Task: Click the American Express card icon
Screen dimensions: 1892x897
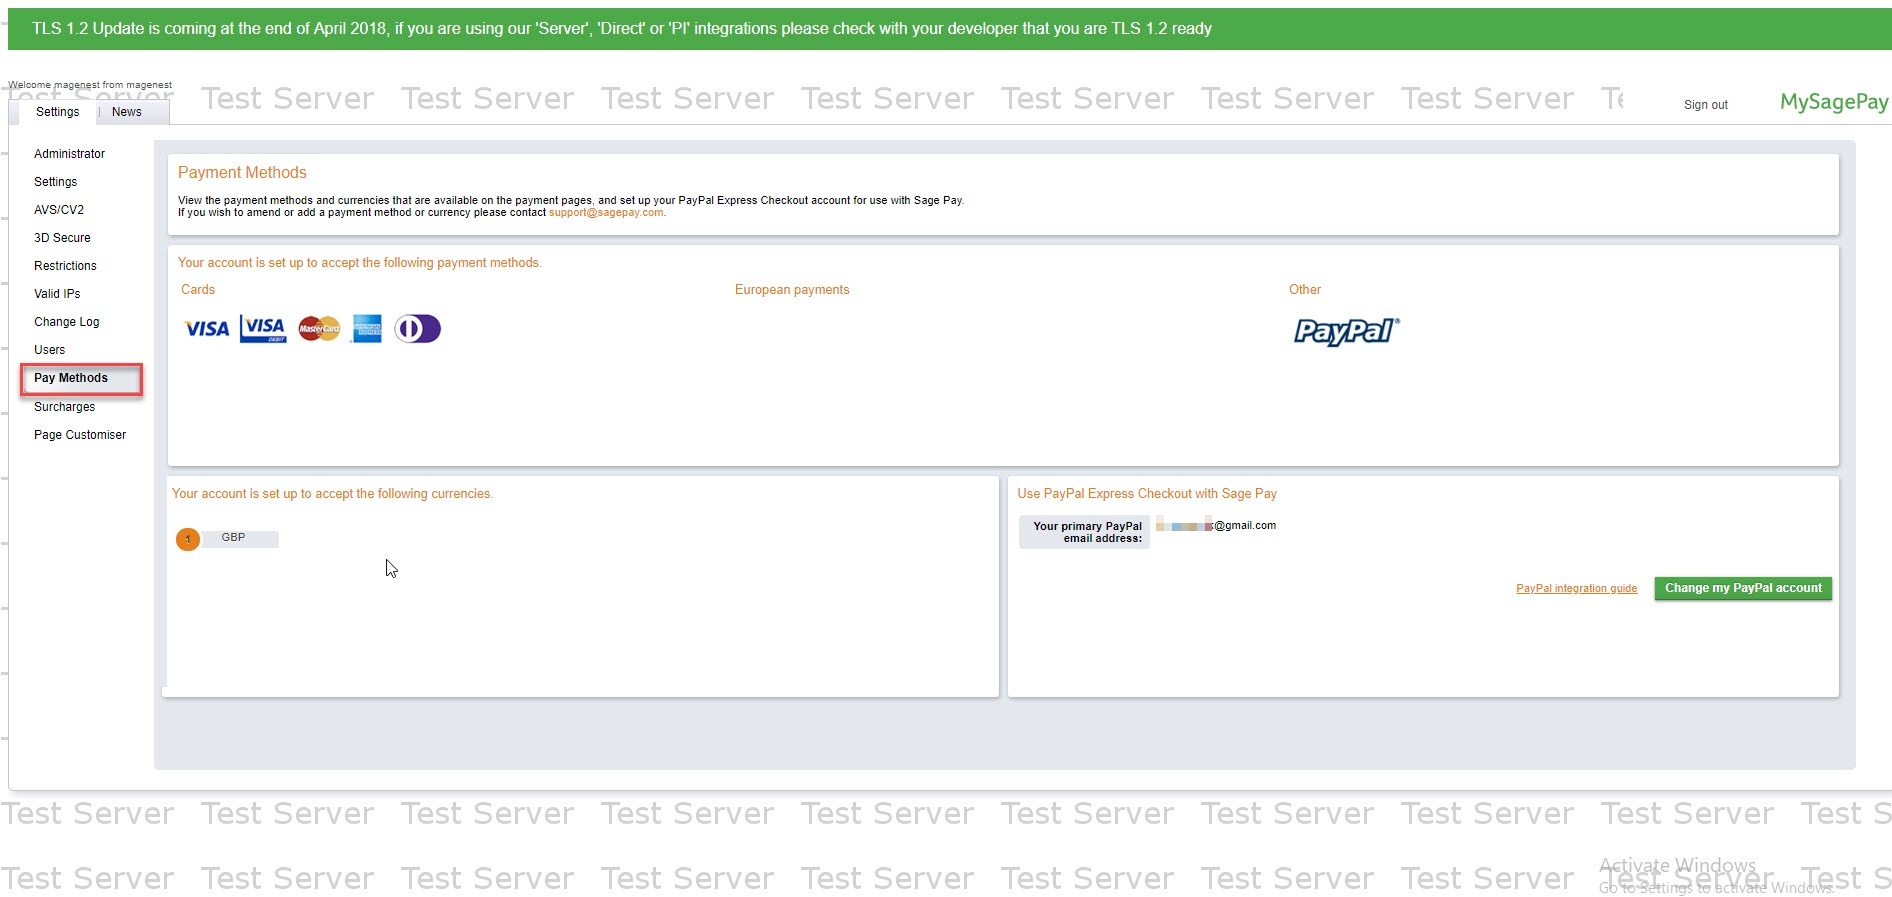Action: (367, 329)
